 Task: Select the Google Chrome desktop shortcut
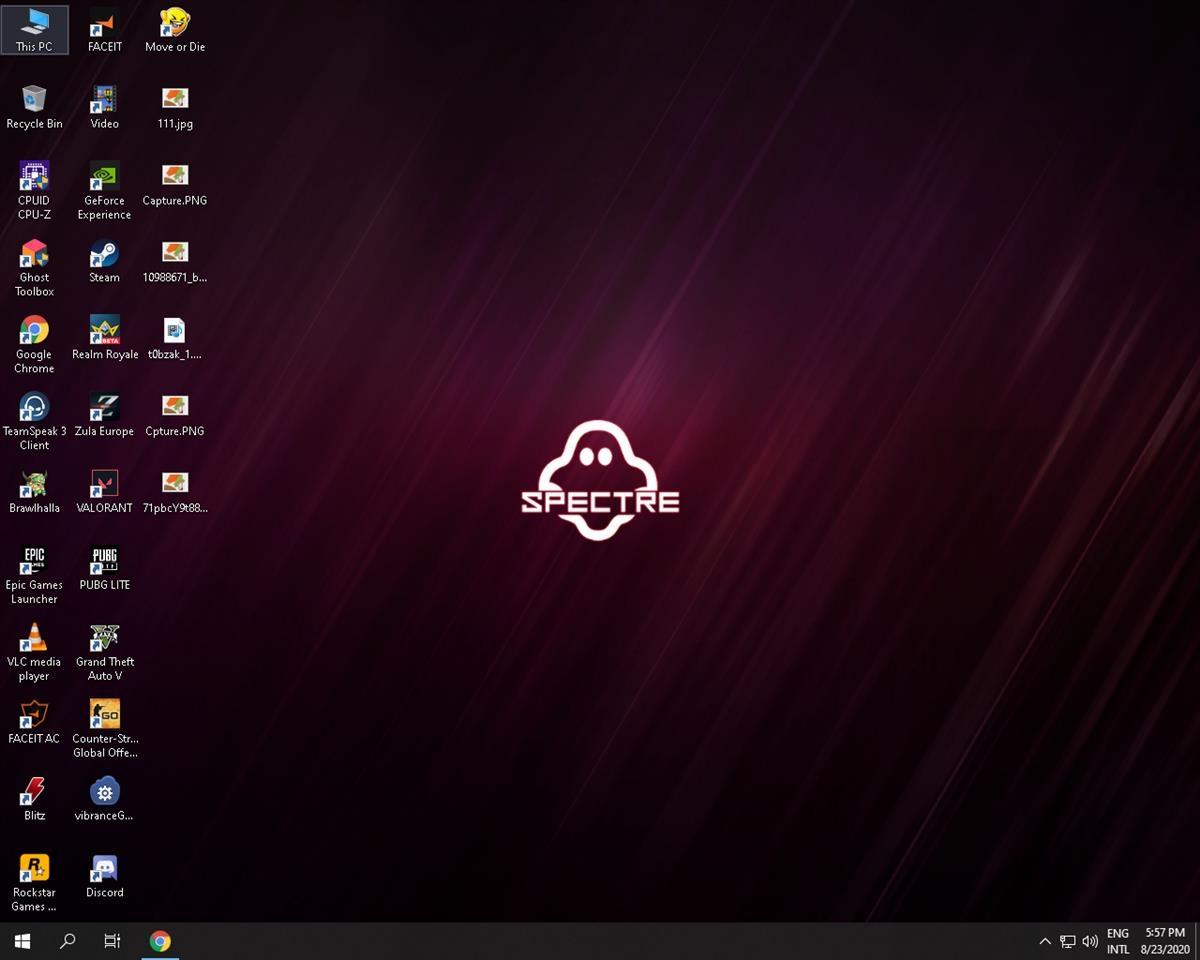[x=34, y=344]
